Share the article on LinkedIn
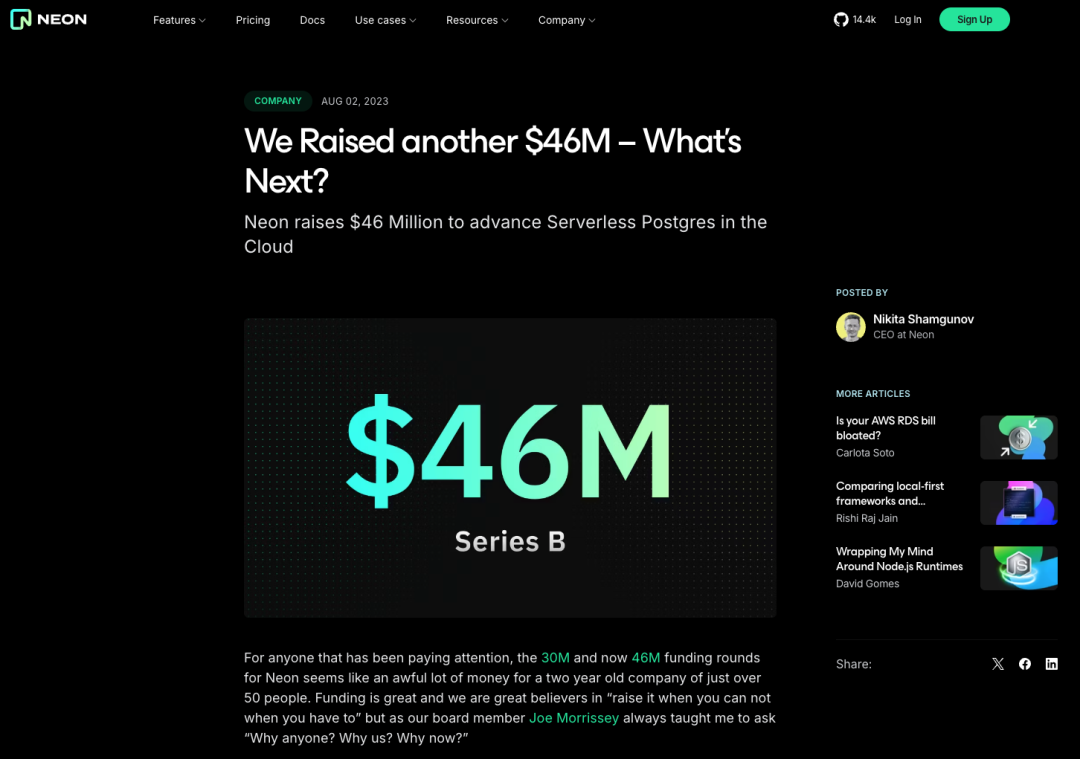This screenshot has width=1080, height=759. 1052,664
